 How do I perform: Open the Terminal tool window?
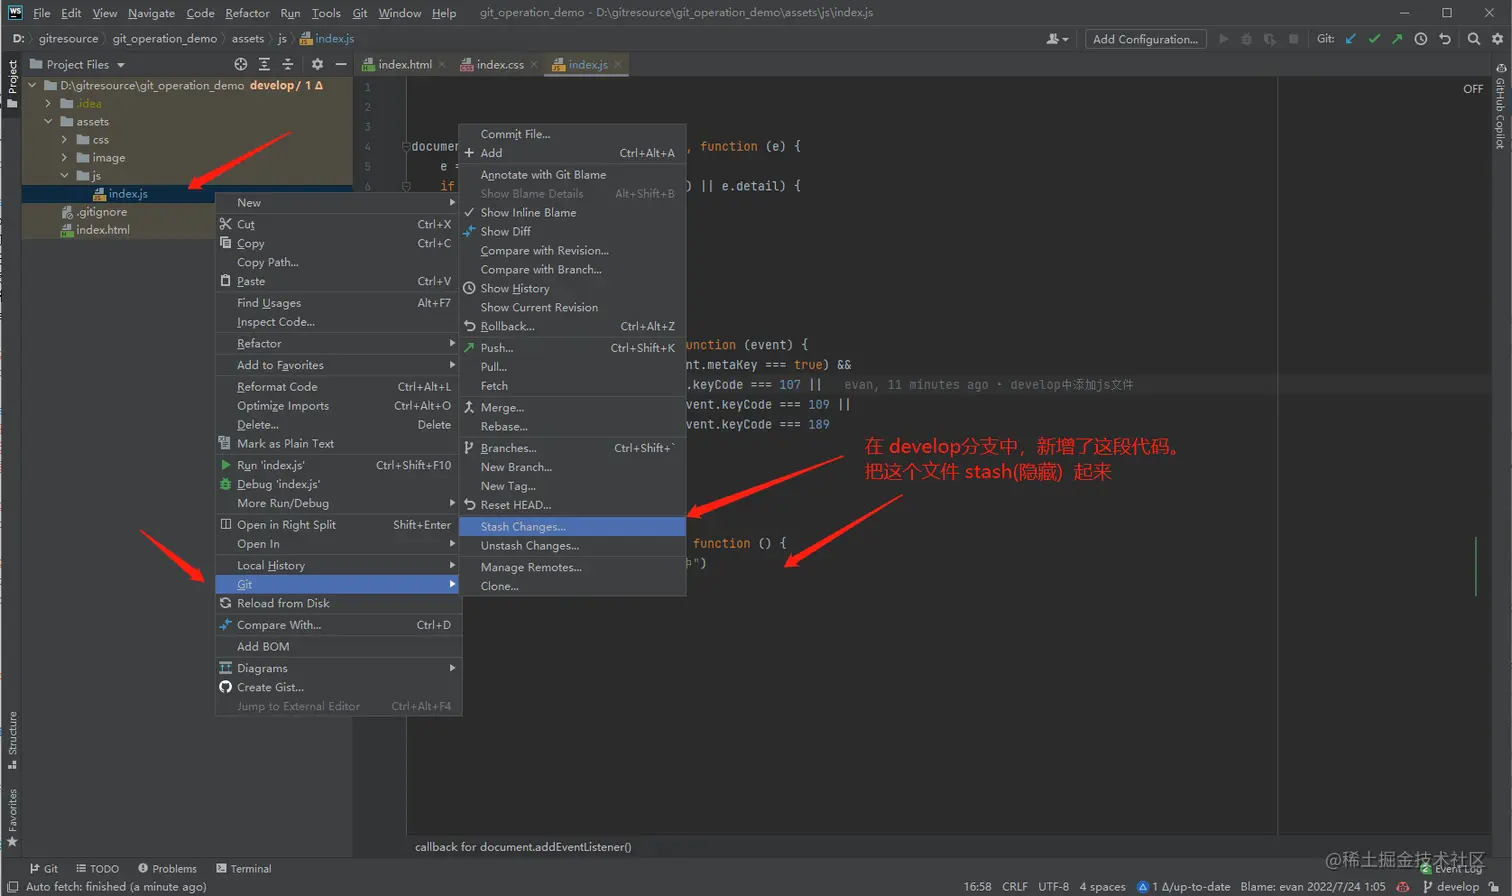(x=244, y=869)
